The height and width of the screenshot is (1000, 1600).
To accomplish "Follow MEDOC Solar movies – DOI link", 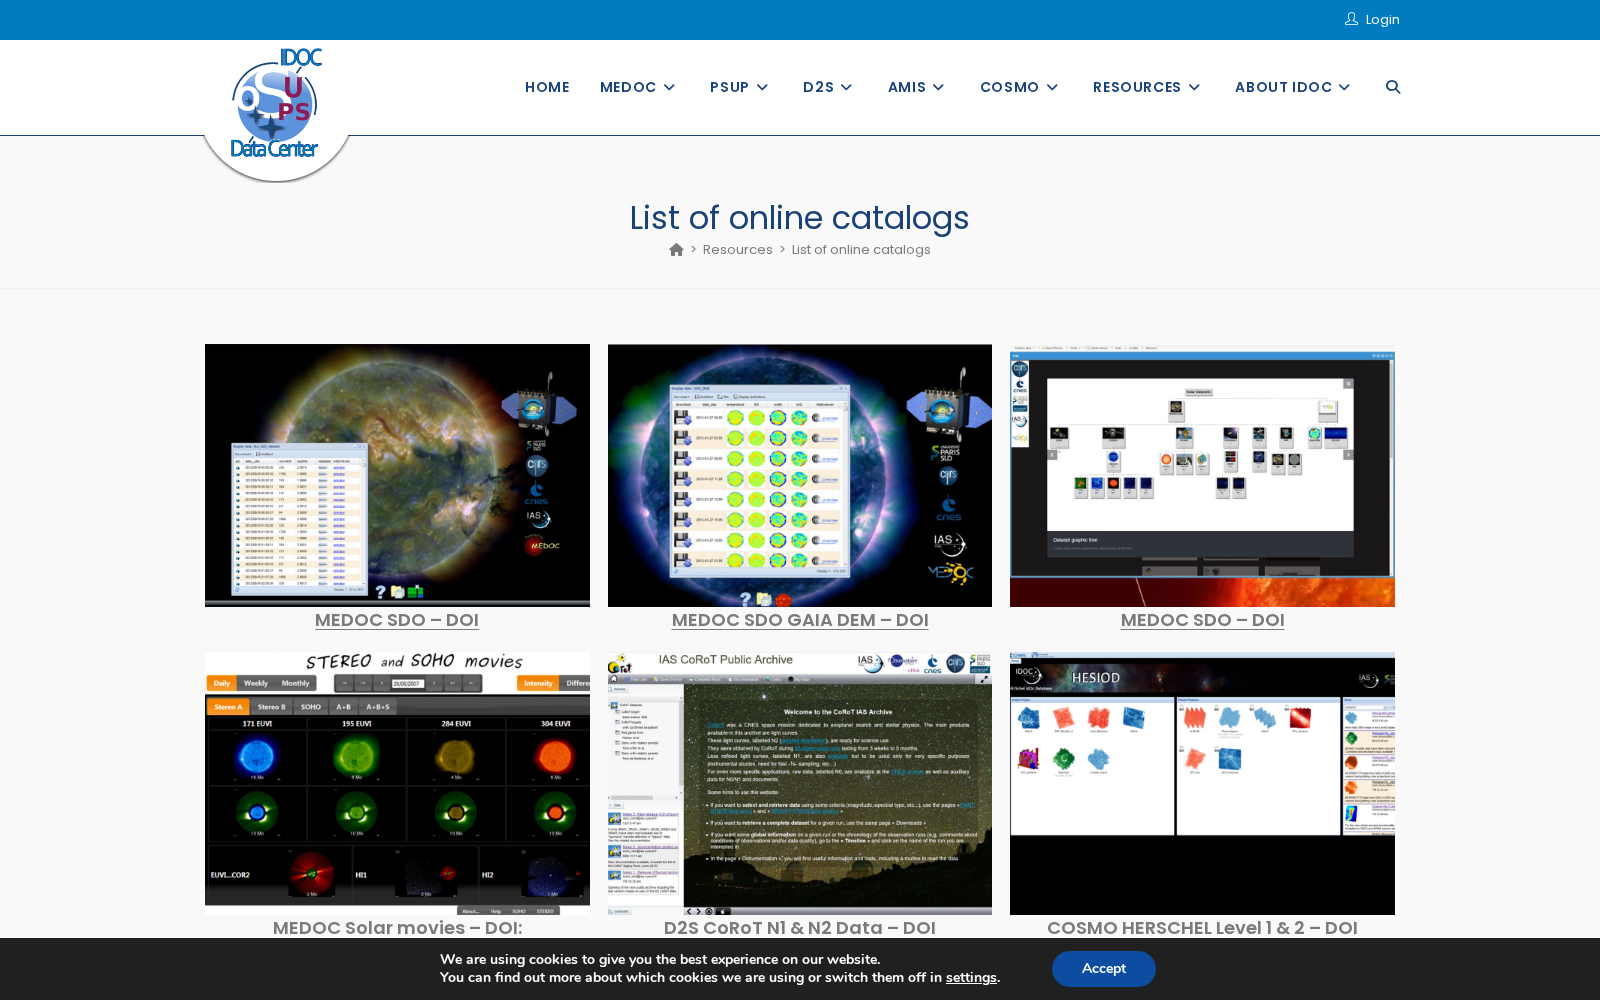I will point(397,928).
